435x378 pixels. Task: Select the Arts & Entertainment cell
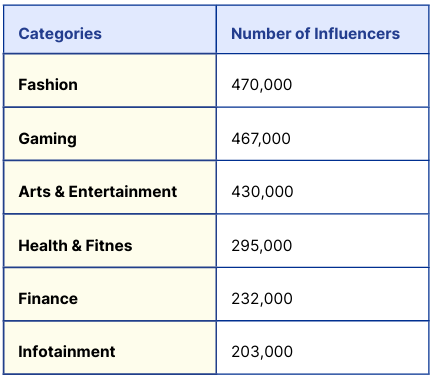(110, 187)
